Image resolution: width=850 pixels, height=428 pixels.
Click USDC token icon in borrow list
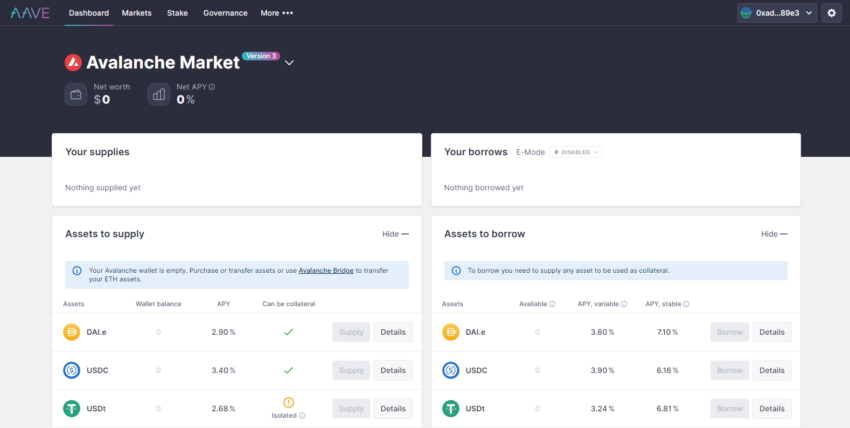[x=450, y=371]
